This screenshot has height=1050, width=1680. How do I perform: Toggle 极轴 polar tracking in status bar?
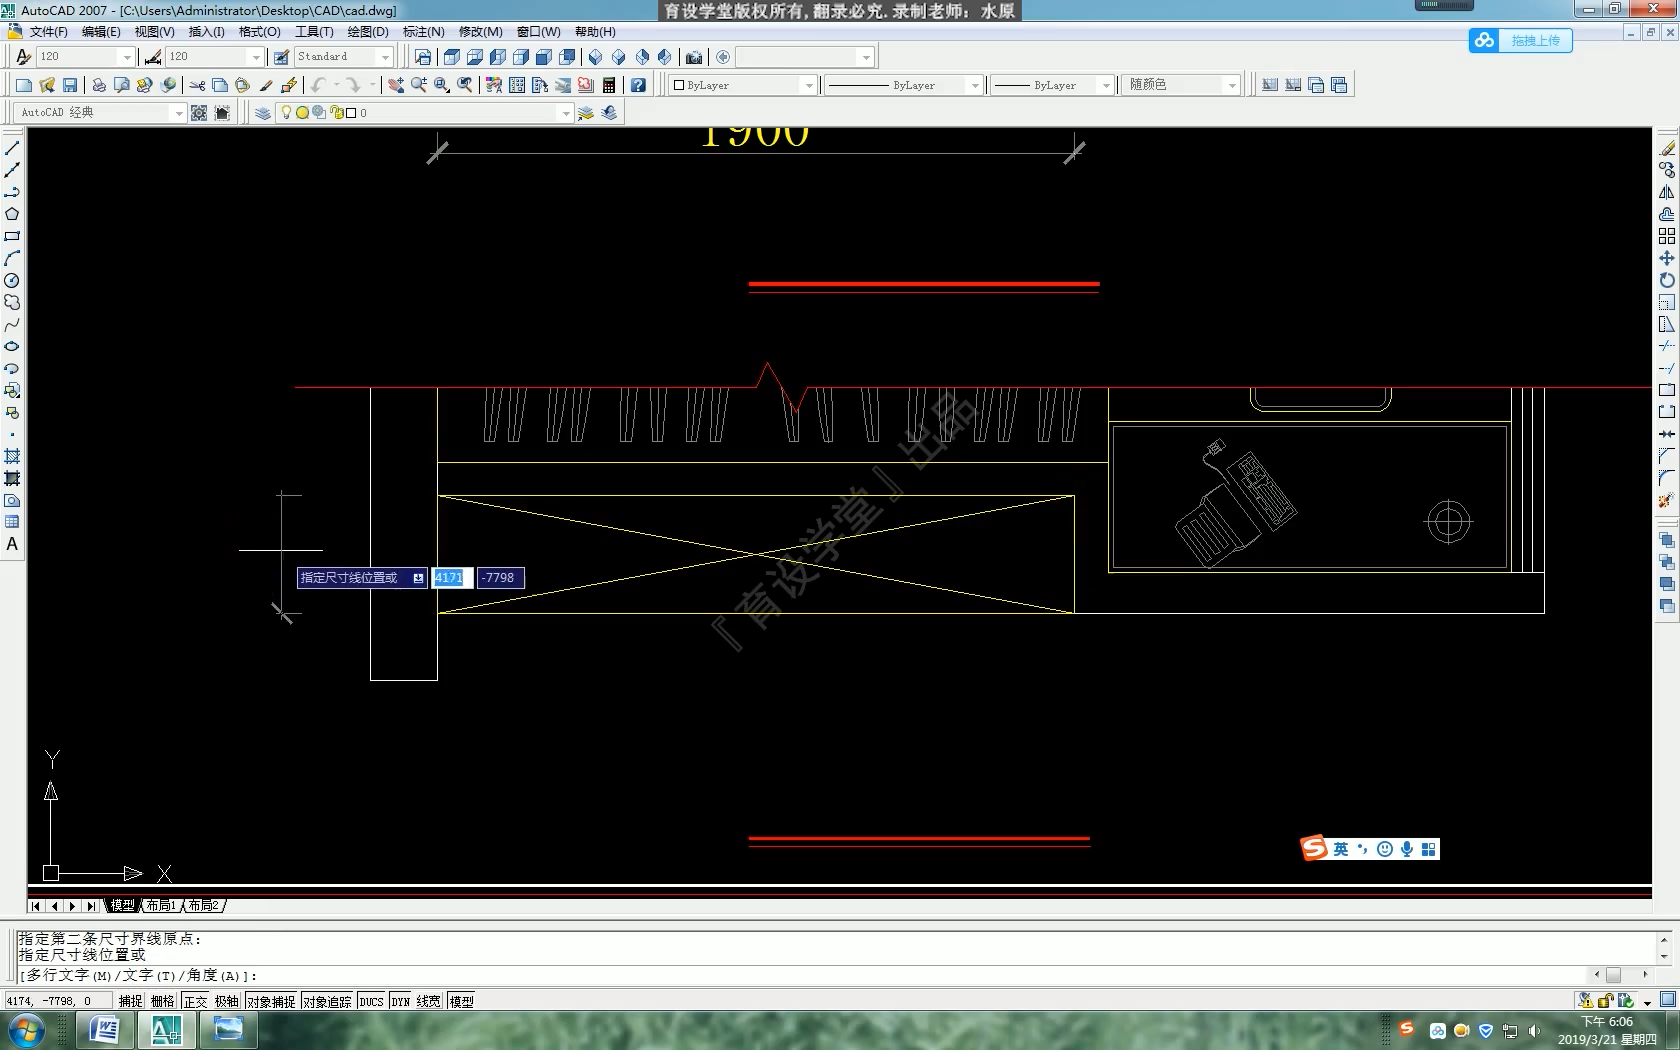click(227, 1001)
